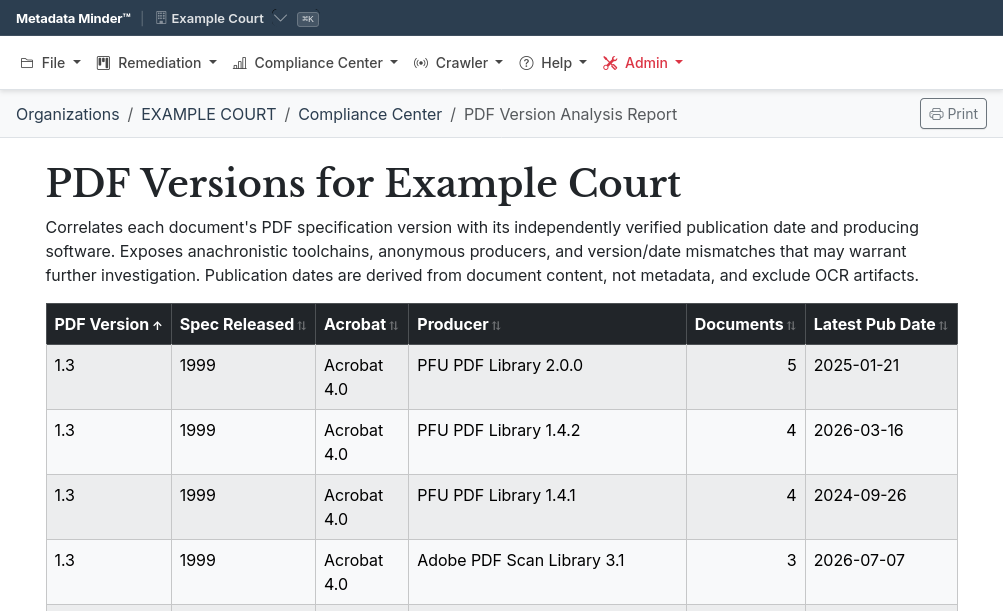Click the Remediation kanban icon
1003x611 pixels.
[x=103, y=63]
